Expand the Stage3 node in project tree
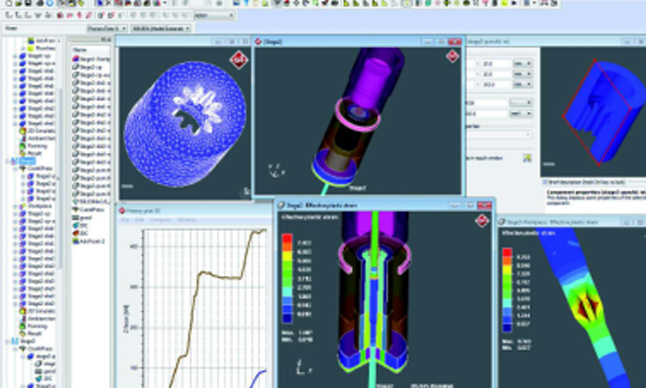Viewport: 646px width, 388px height. coord(8,341)
